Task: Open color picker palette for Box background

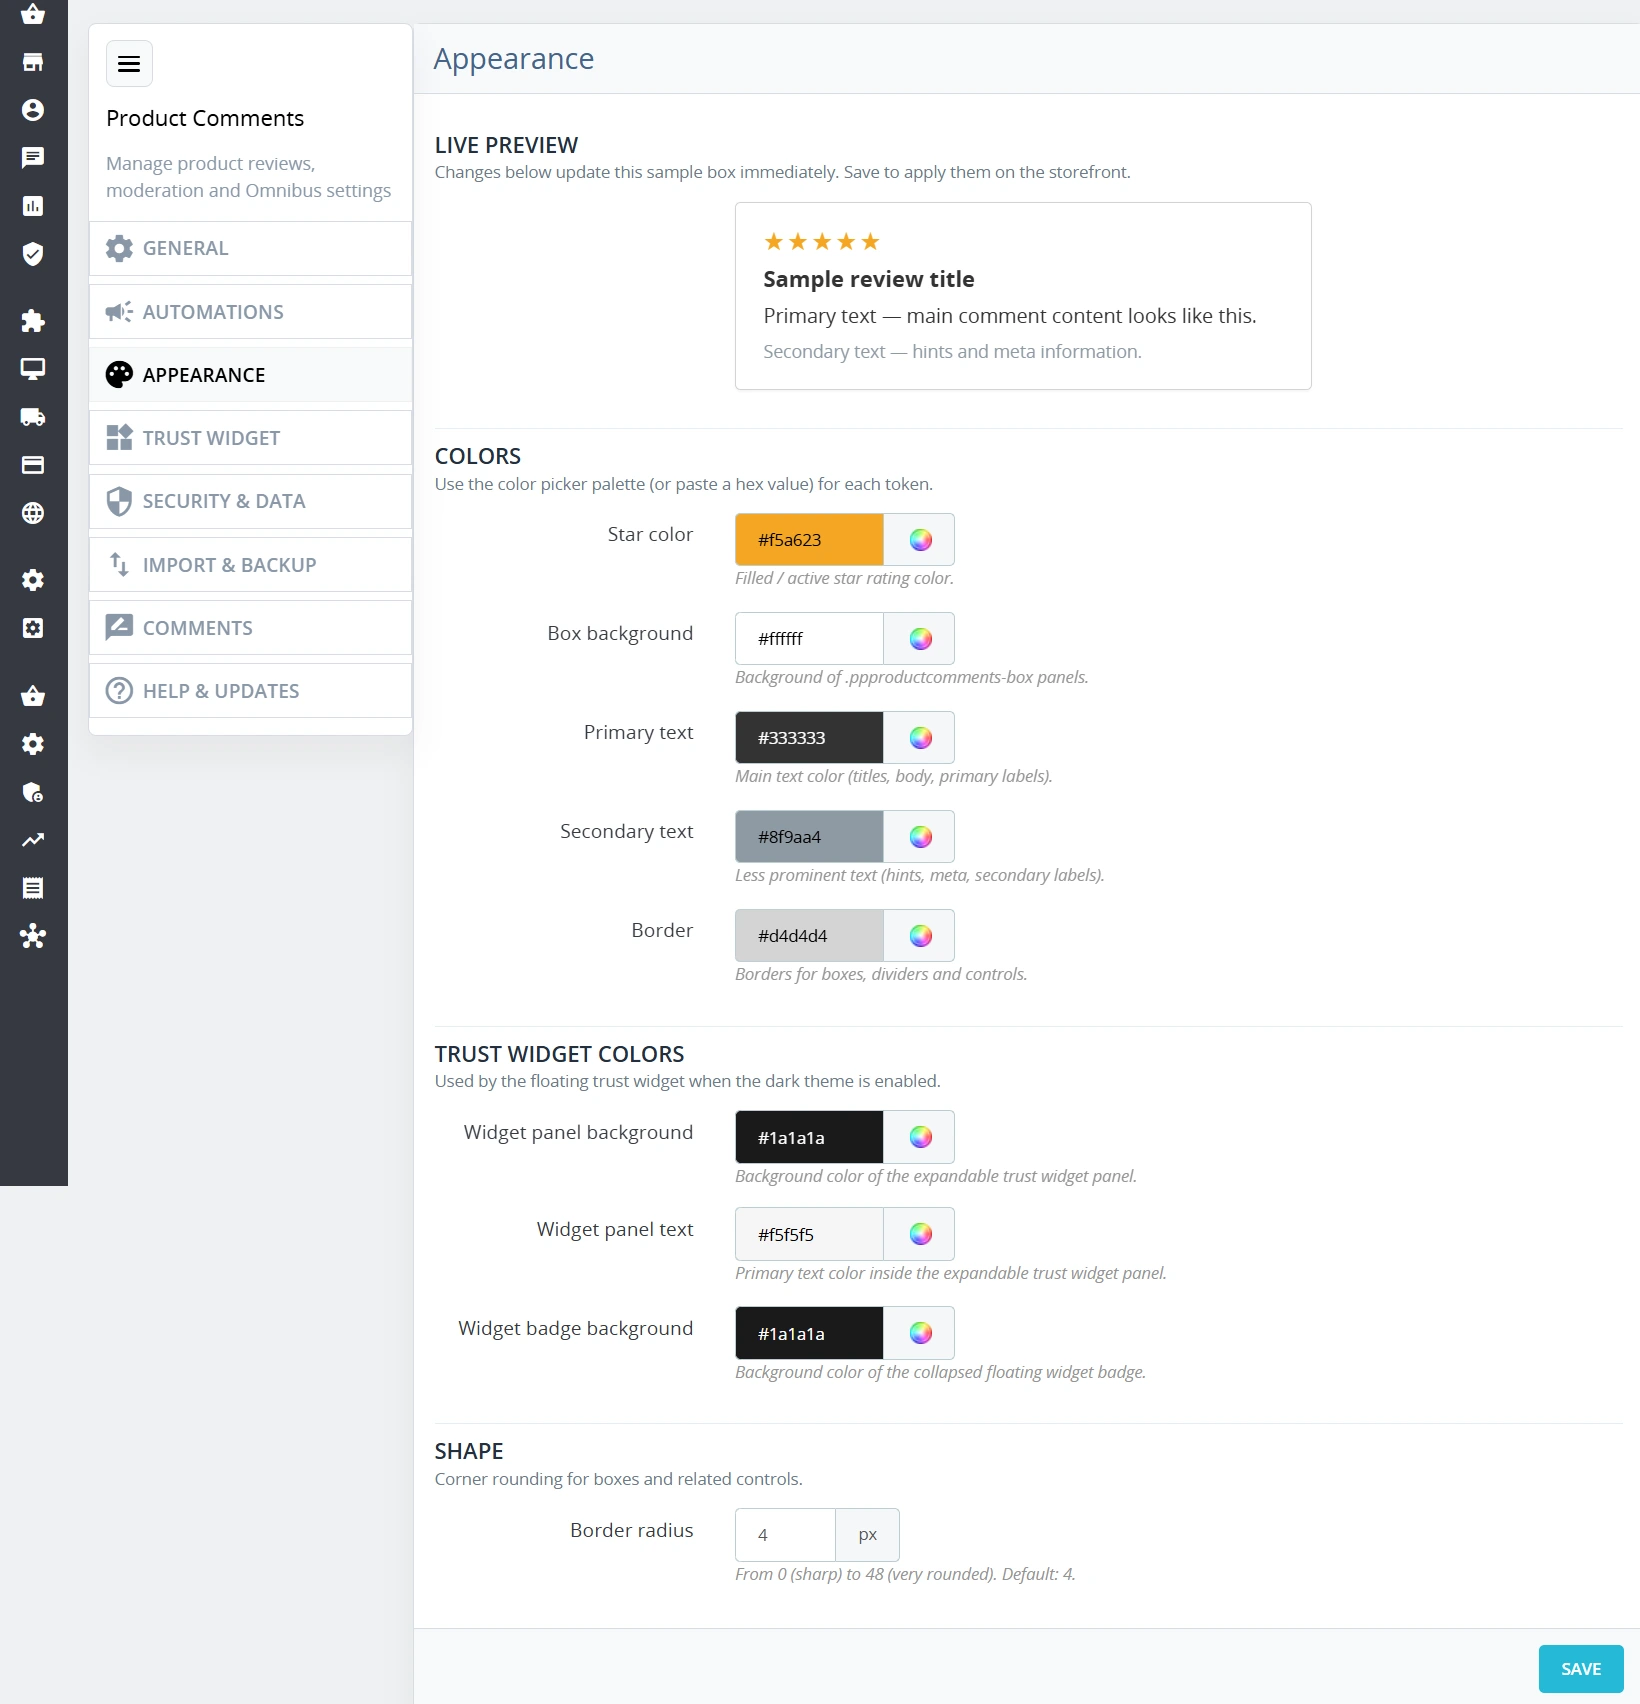Action: point(920,639)
